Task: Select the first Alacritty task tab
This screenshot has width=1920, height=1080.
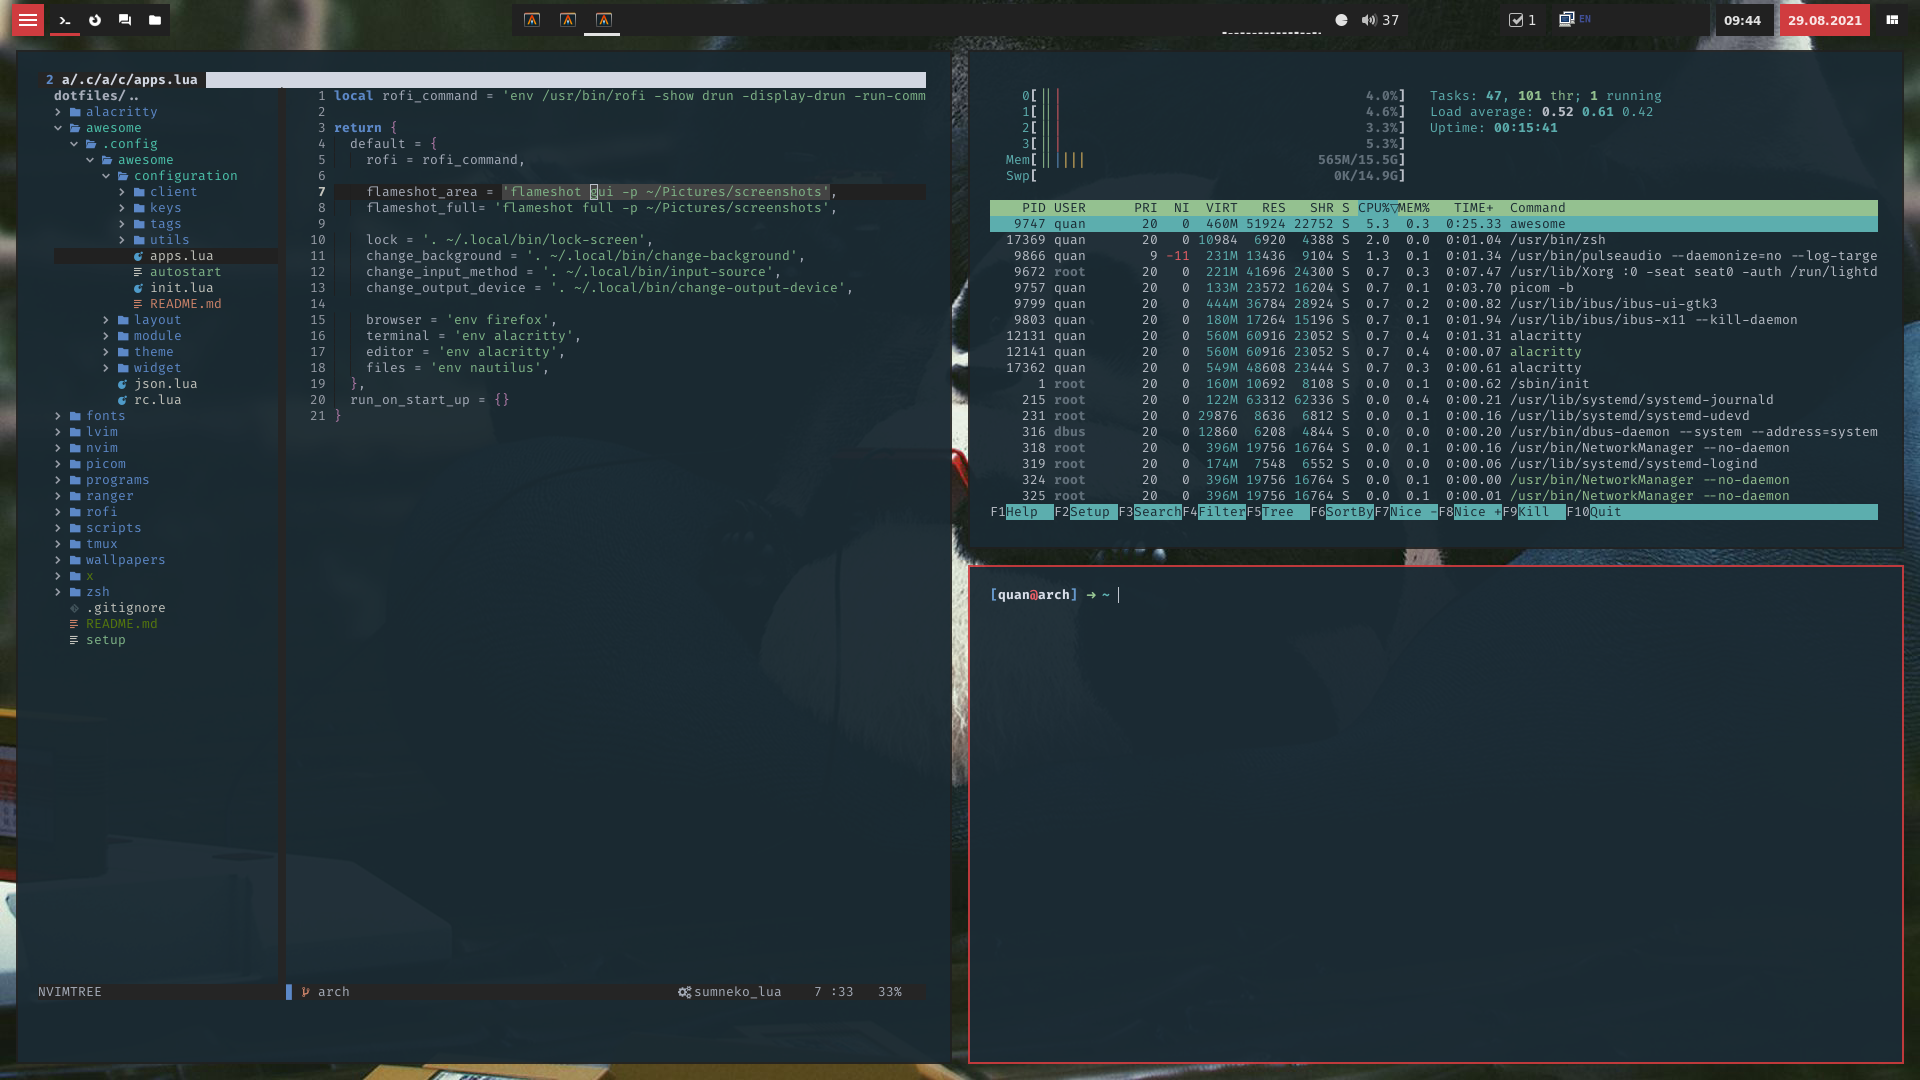Action: pos(532,20)
